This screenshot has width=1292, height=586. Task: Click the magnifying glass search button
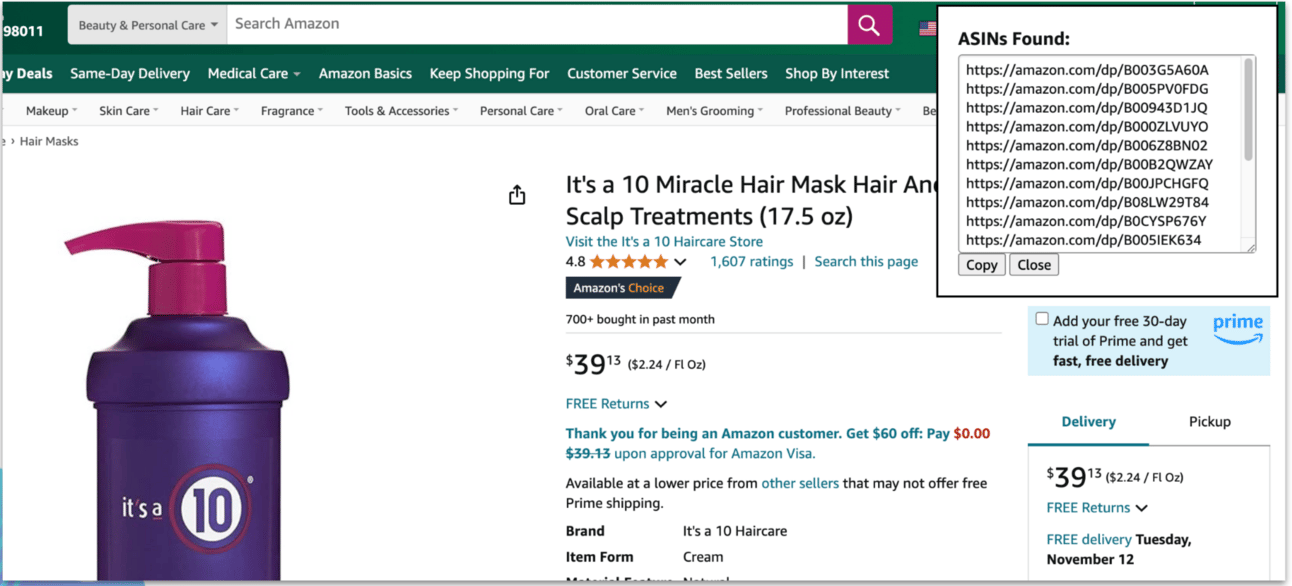(869, 25)
